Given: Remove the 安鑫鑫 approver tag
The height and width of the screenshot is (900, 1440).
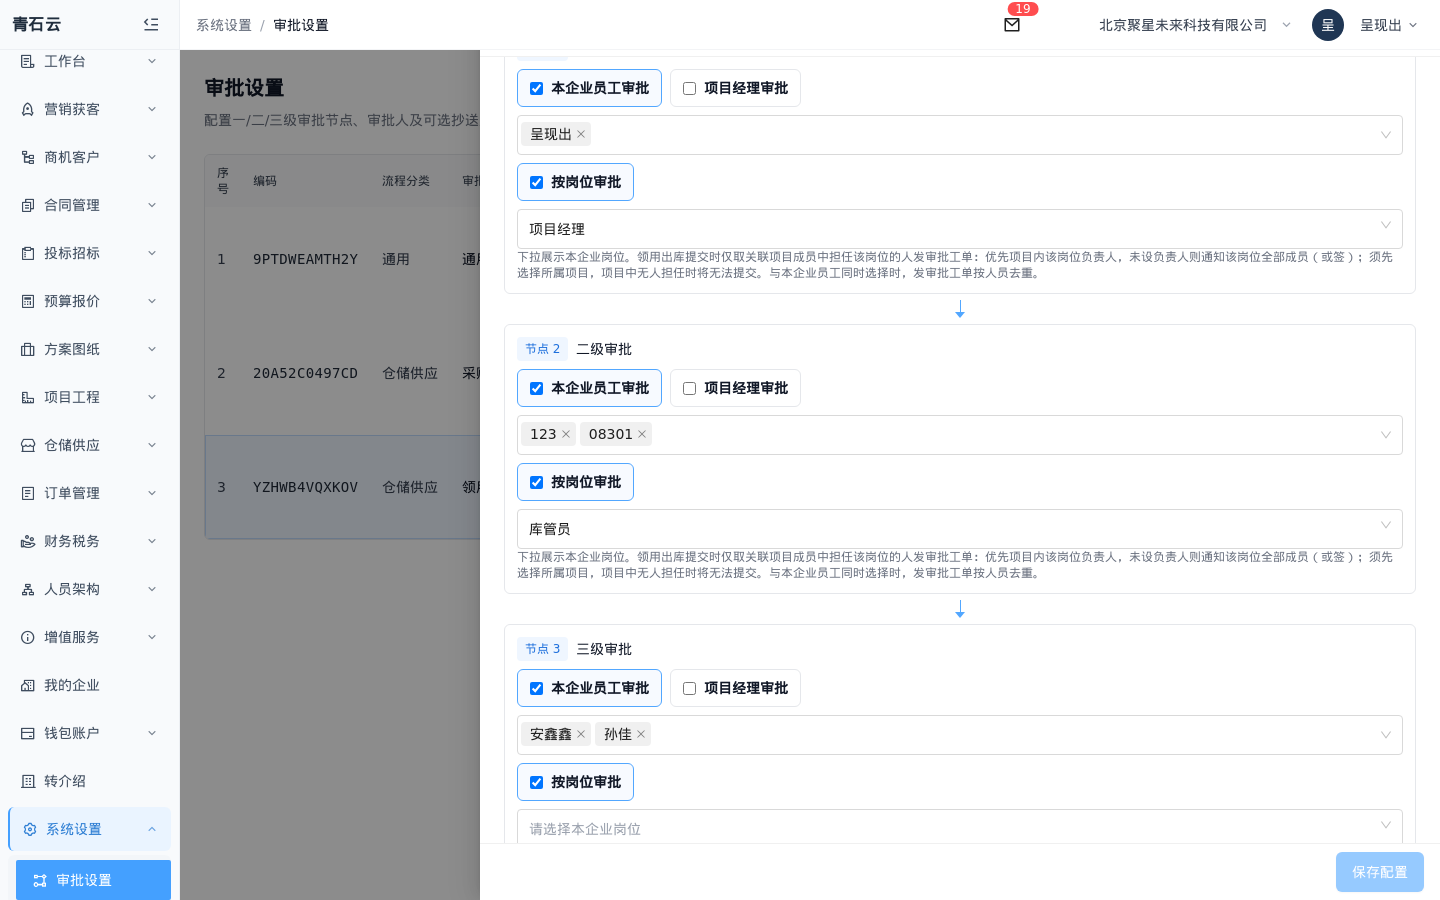Looking at the screenshot, I should [x=581, y=734].
